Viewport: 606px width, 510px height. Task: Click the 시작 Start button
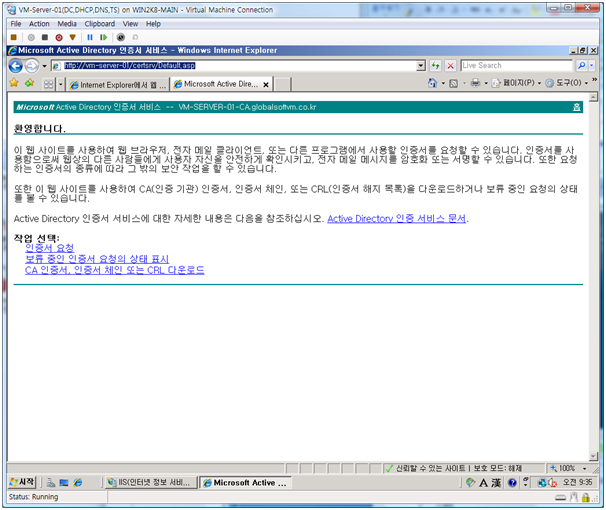22,482
